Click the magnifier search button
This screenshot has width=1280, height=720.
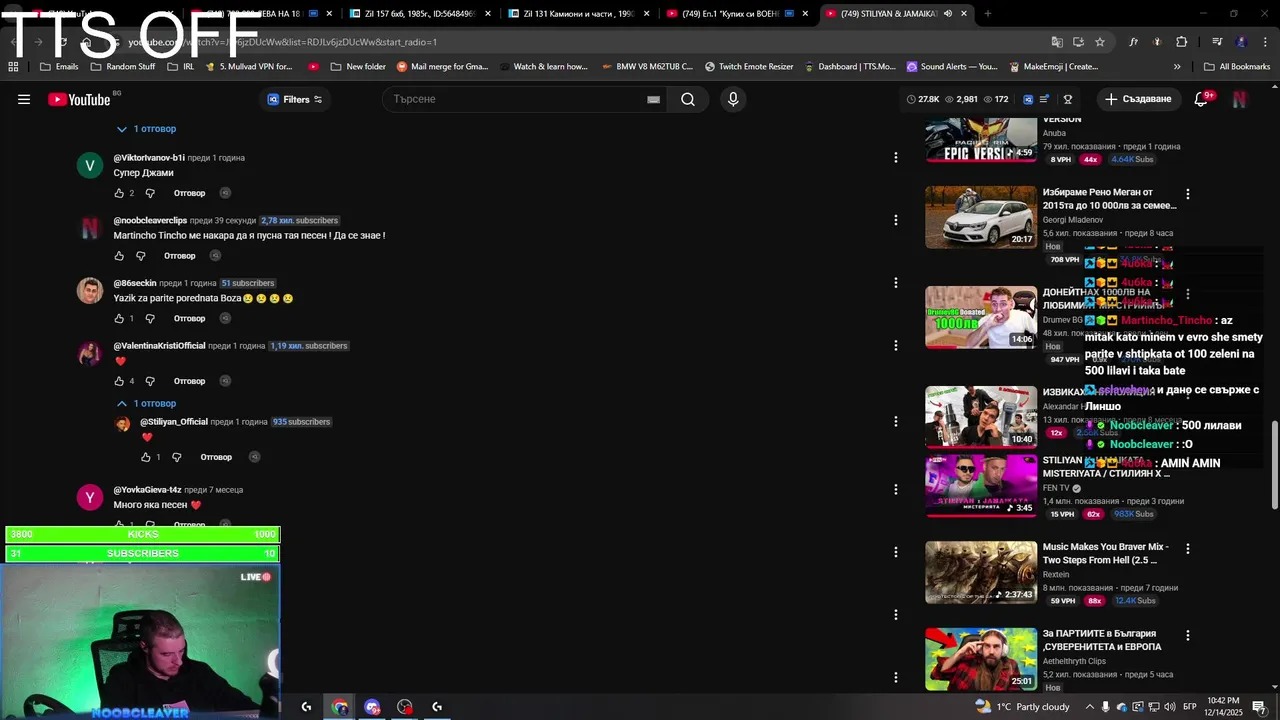point(688,99)
